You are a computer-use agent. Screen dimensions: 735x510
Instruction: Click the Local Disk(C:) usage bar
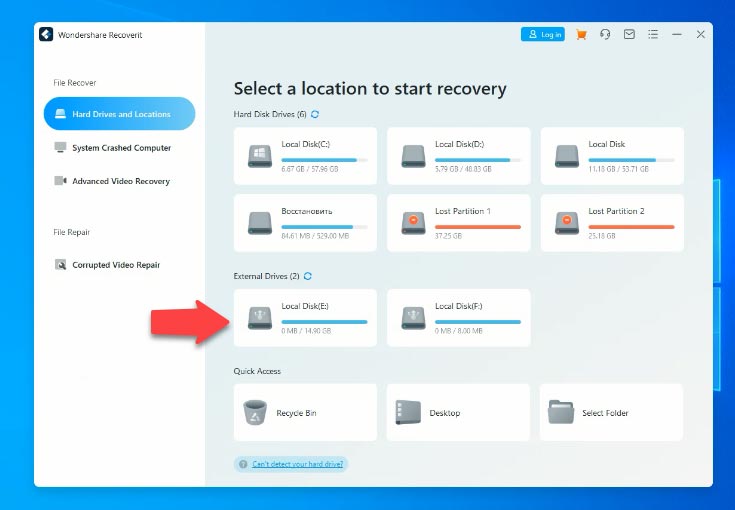point(324,160)
